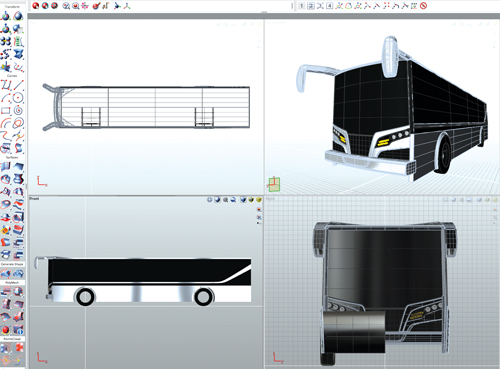This screenshot has width=500, height=369.
Task: Select the front wheel in Front viewport
Action: pos(85,296)
